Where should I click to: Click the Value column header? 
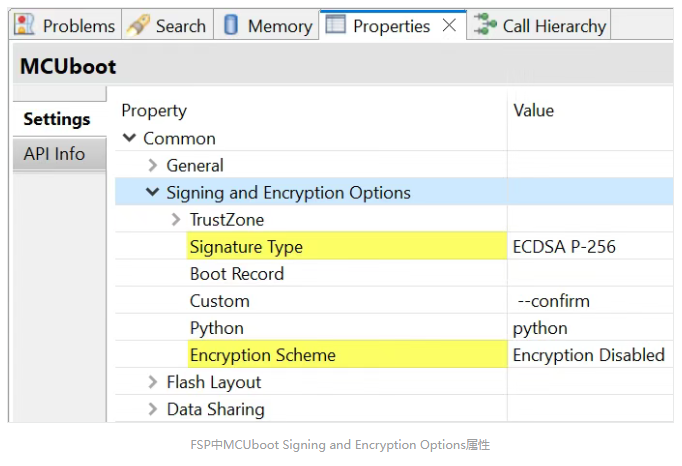[x=534, y=110]
